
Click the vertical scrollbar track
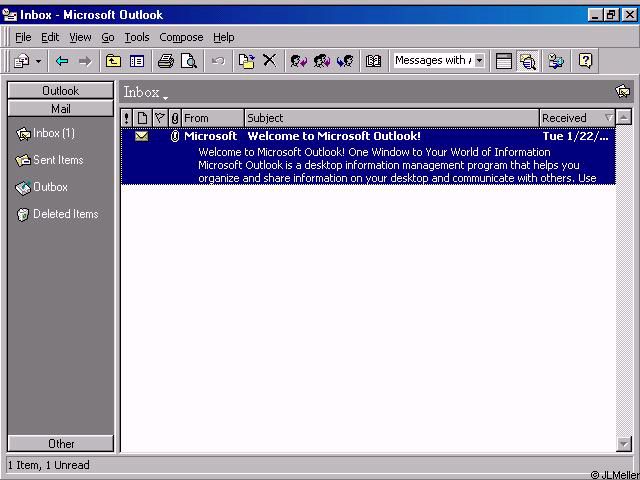tap(624, 281)
